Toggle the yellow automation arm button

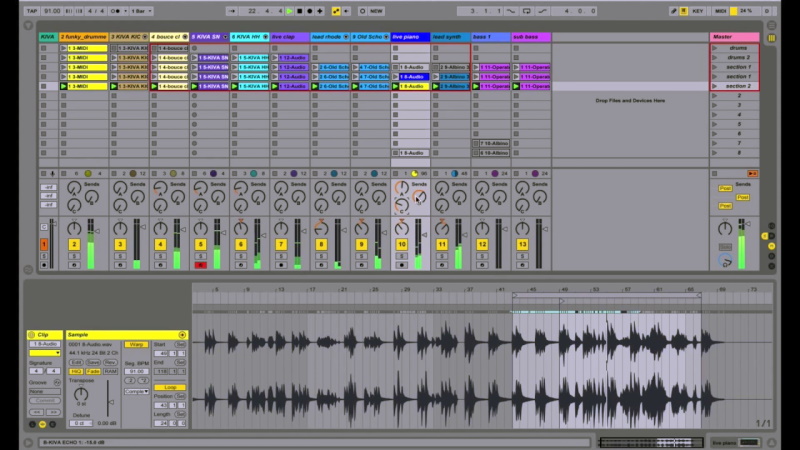(336, 11)
